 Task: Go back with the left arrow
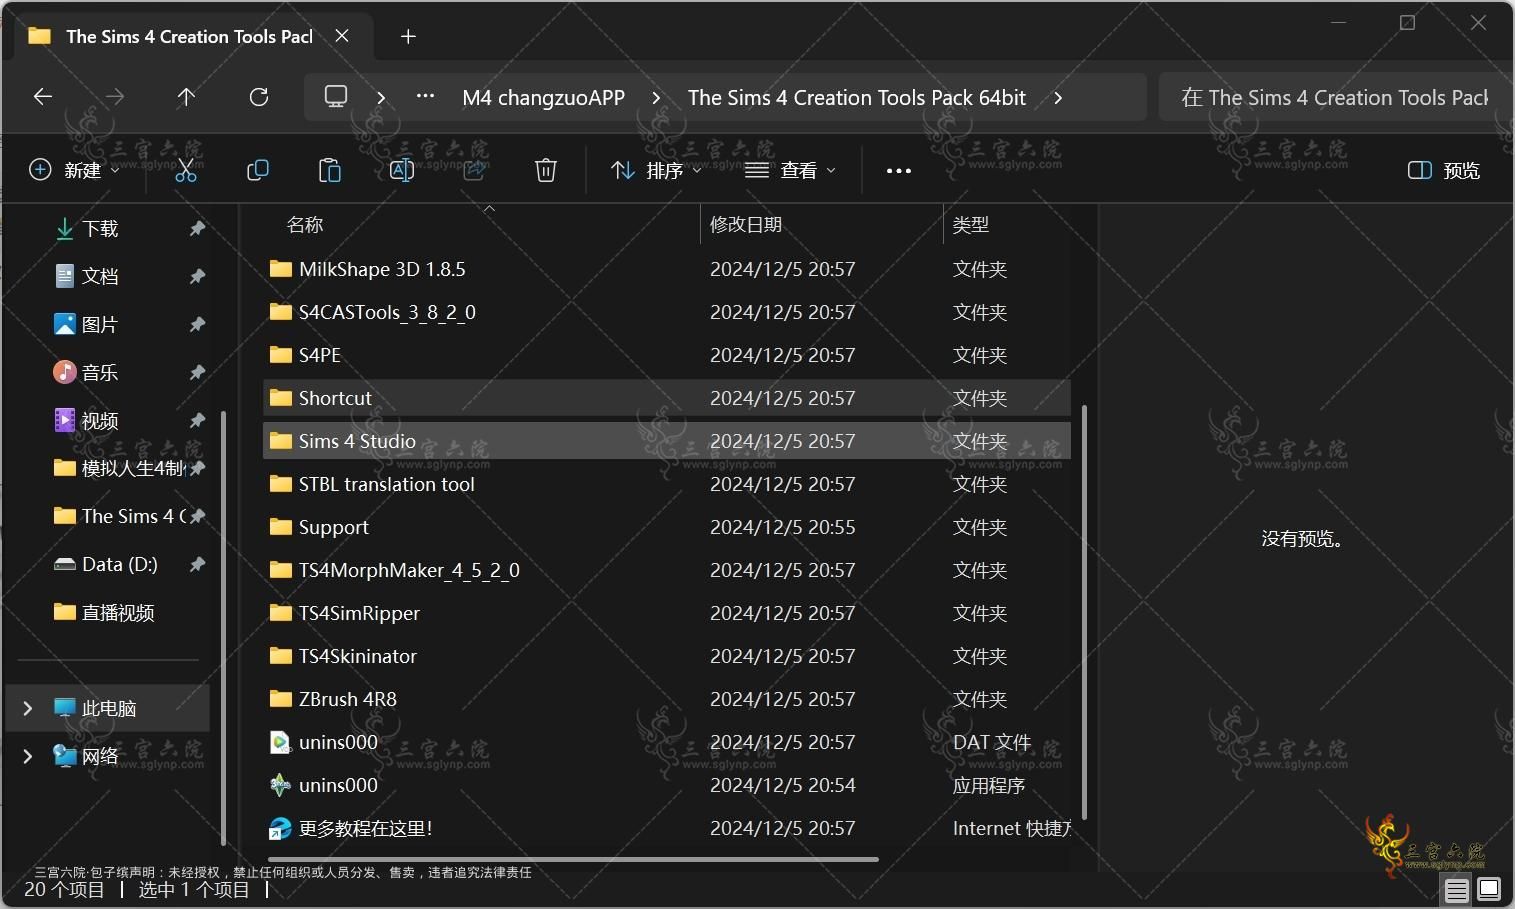[43, 97]
